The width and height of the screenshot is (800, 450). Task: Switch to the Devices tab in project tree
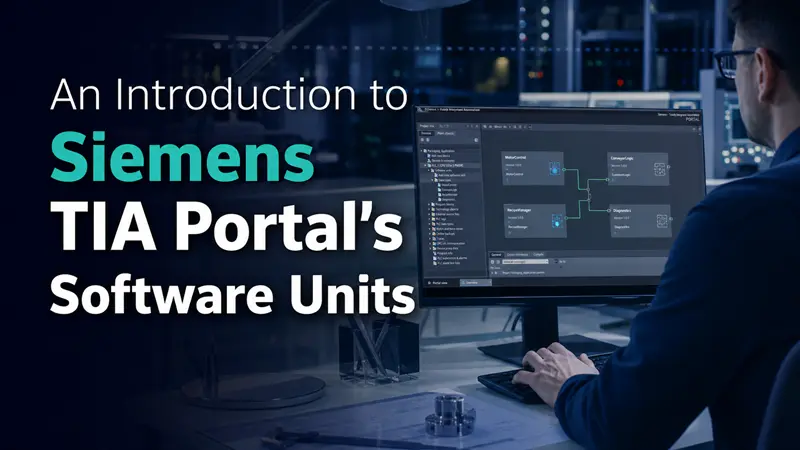pyautogui.click(x=426, y=133)
